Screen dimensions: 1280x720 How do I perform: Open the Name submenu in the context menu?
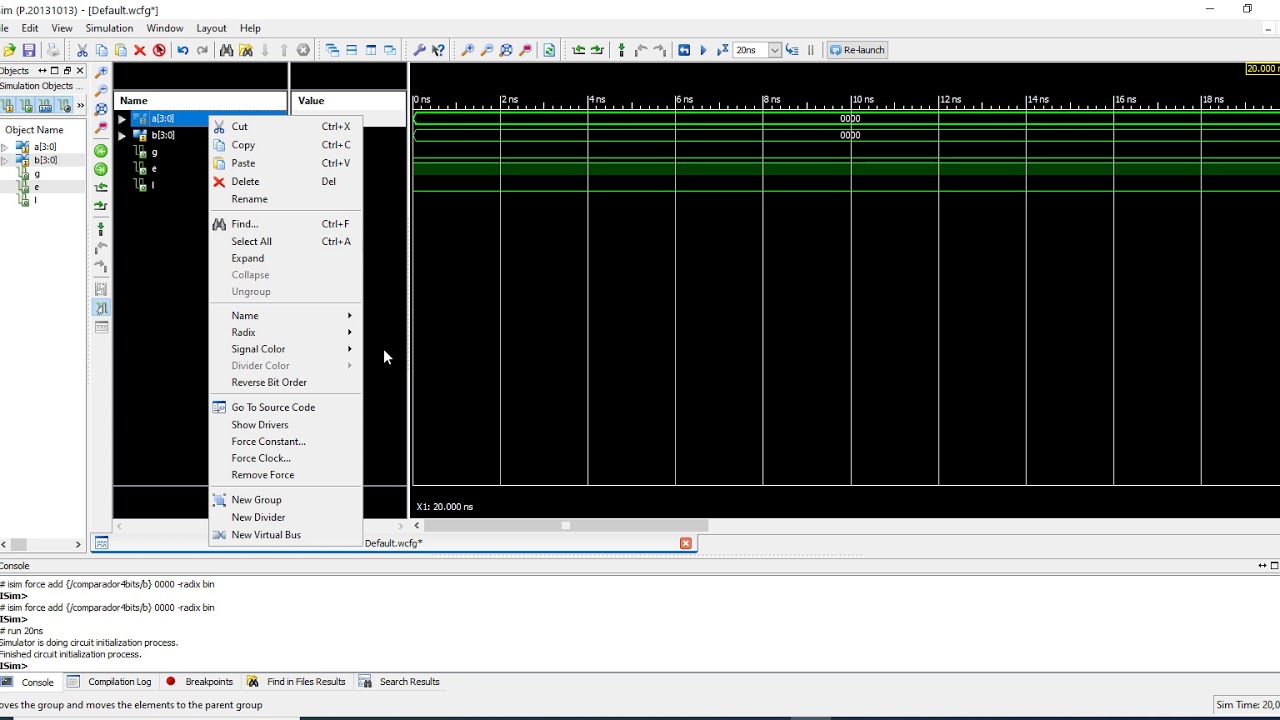click(285, 315)
